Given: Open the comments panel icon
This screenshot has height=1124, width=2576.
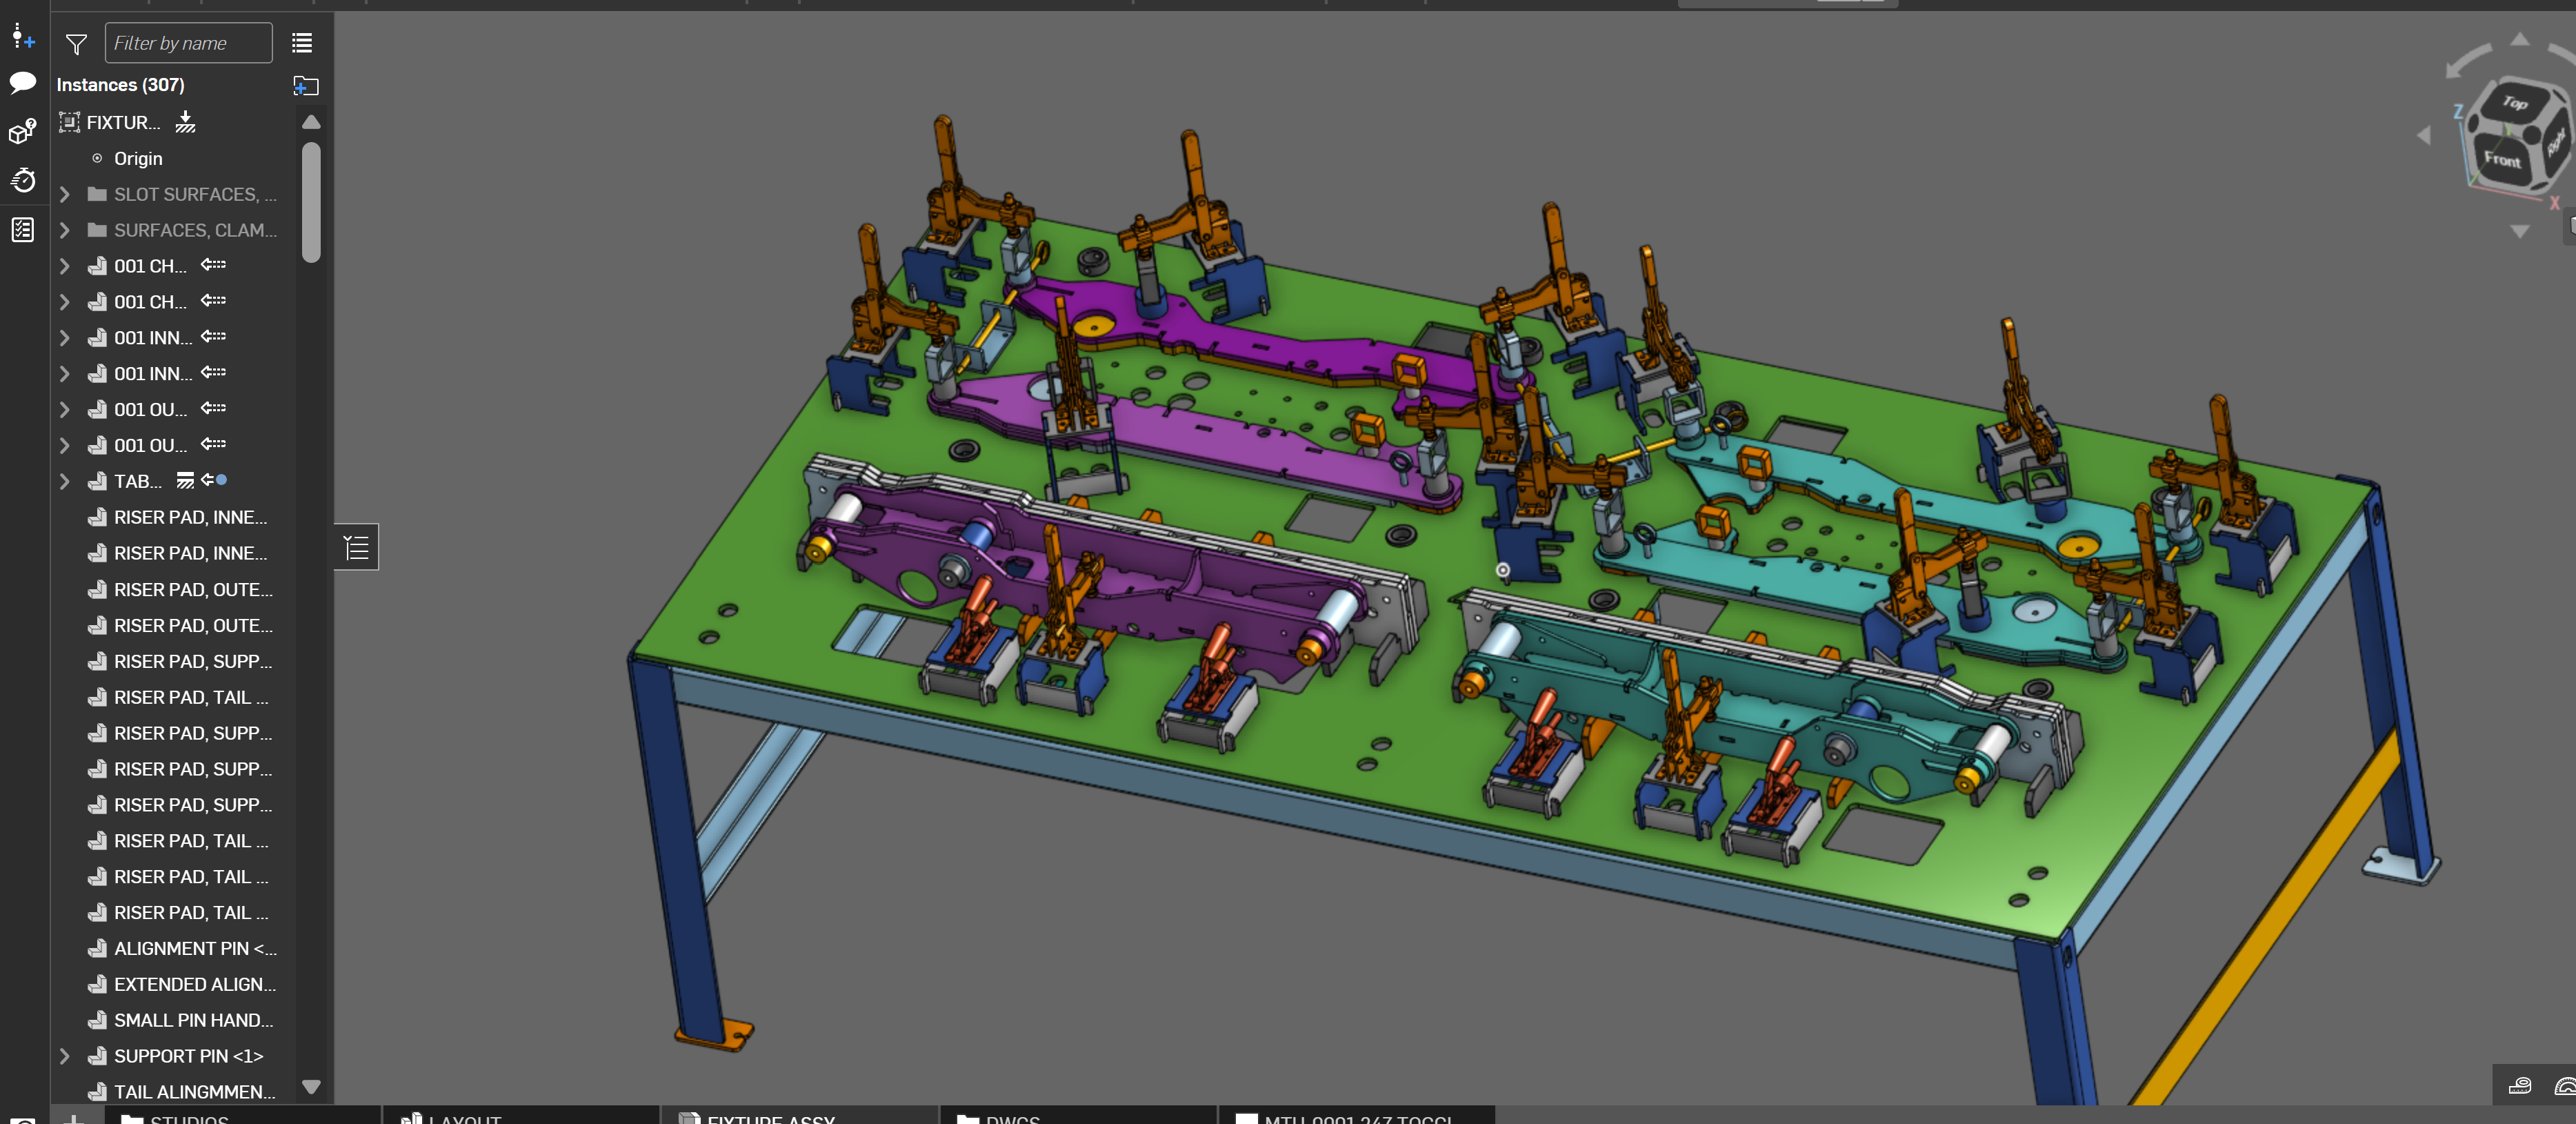Looking at the screenshot, I should [x=22, y=82].
